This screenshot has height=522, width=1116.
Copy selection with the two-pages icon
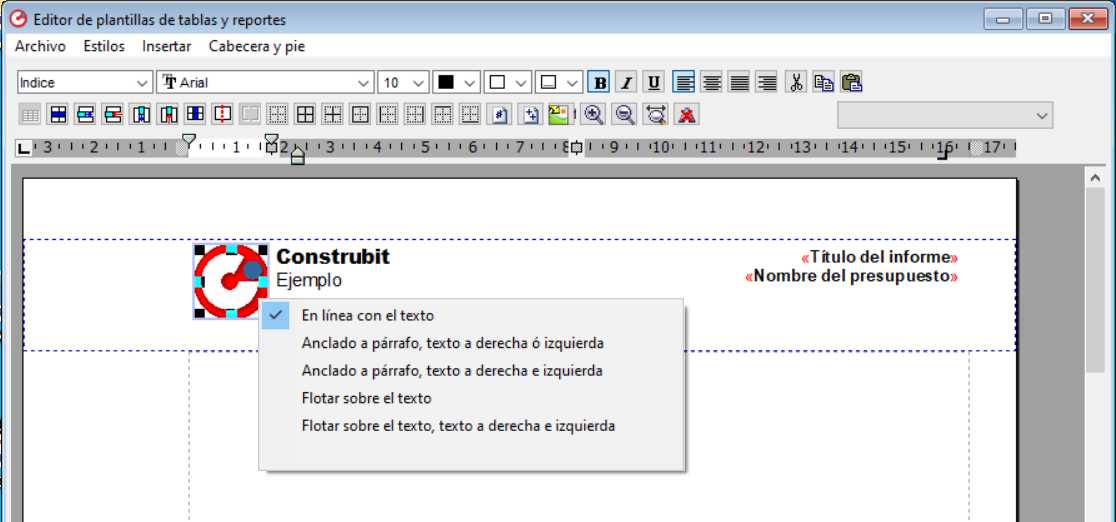pos(823,83)
